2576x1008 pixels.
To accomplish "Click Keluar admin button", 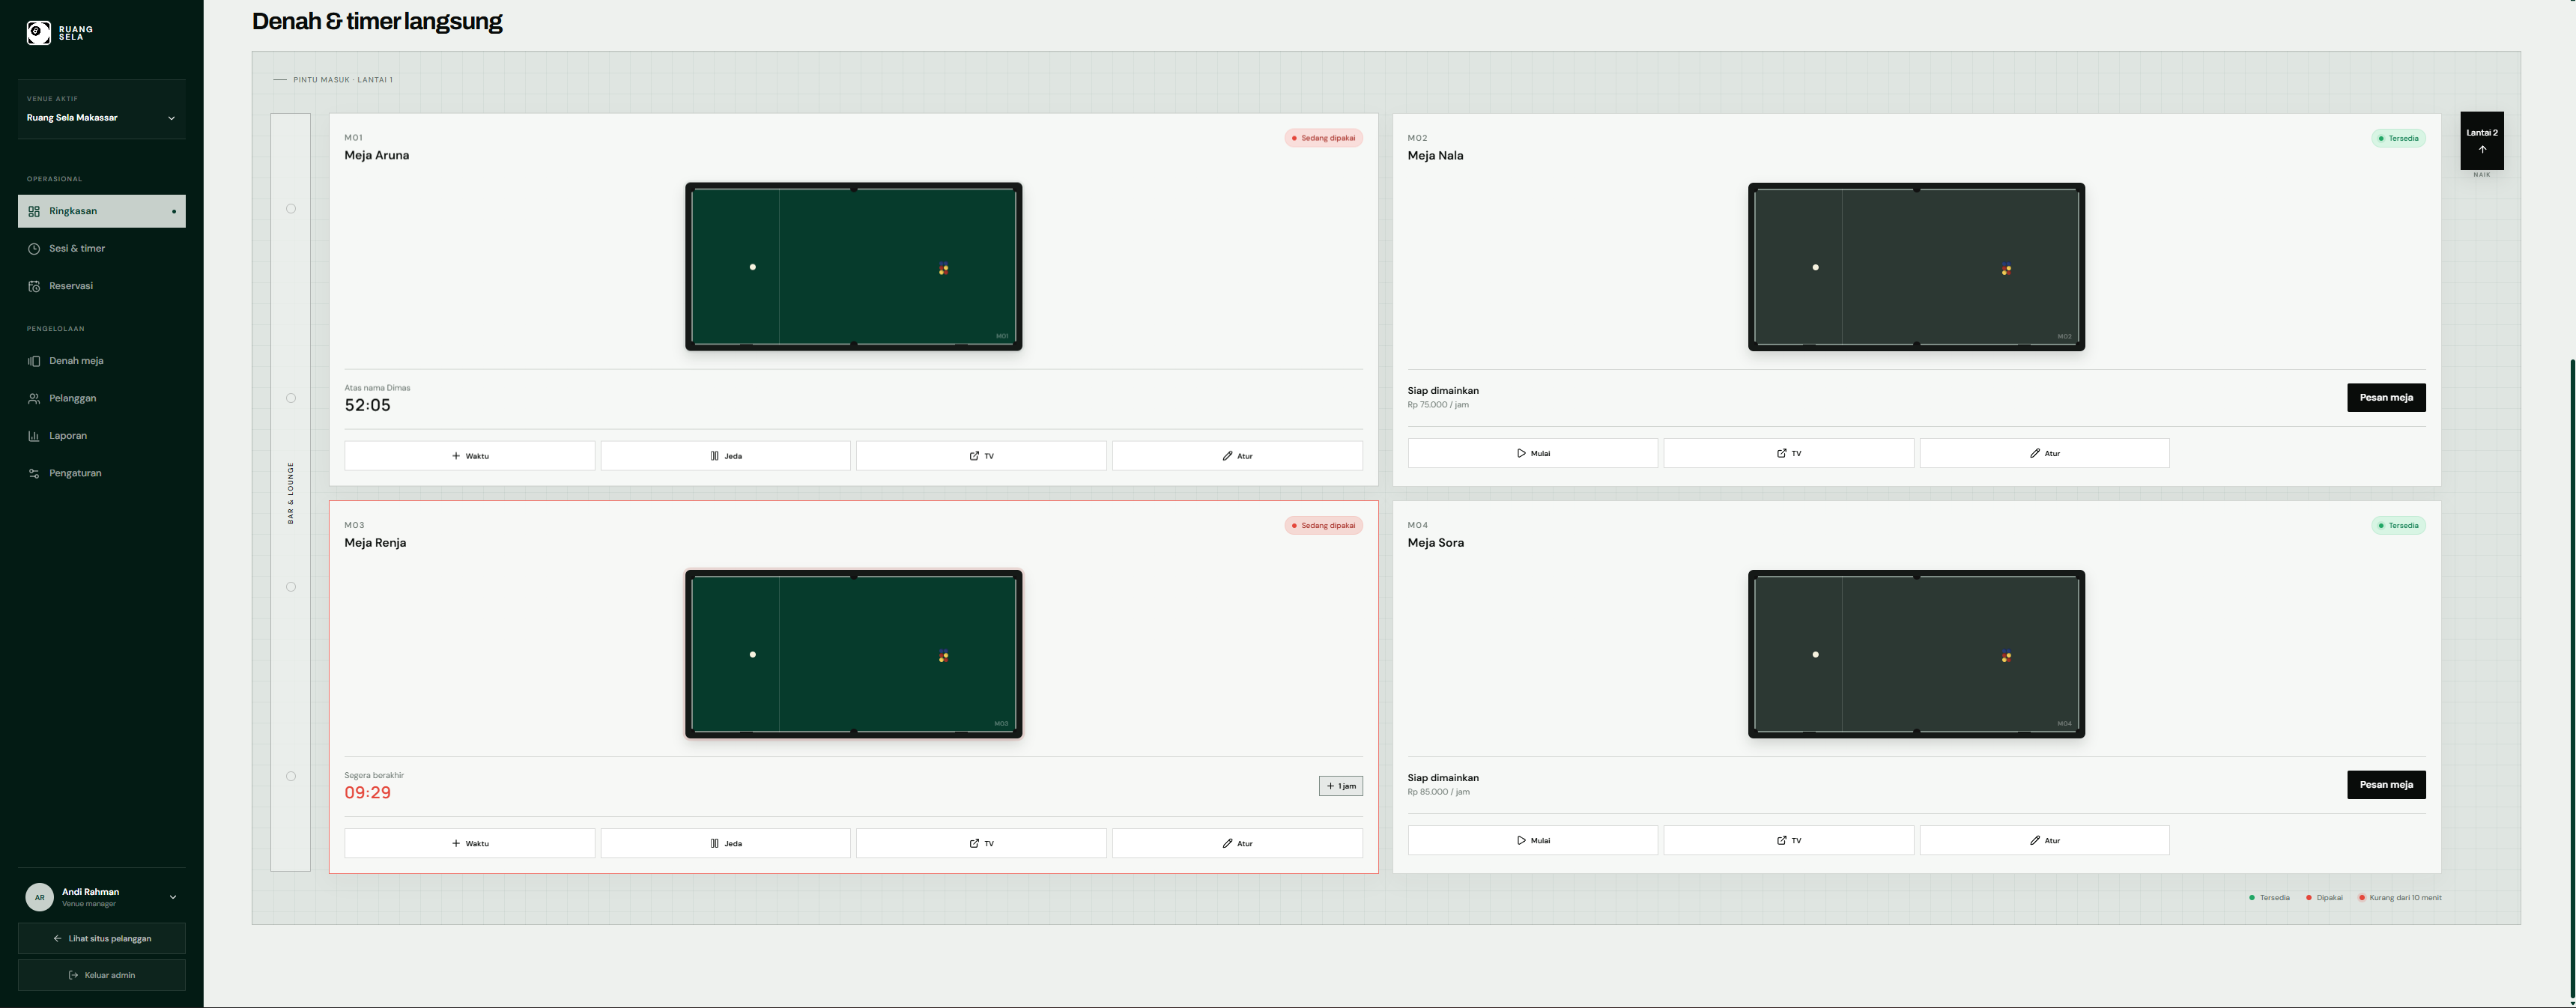I will click(102, 975).
